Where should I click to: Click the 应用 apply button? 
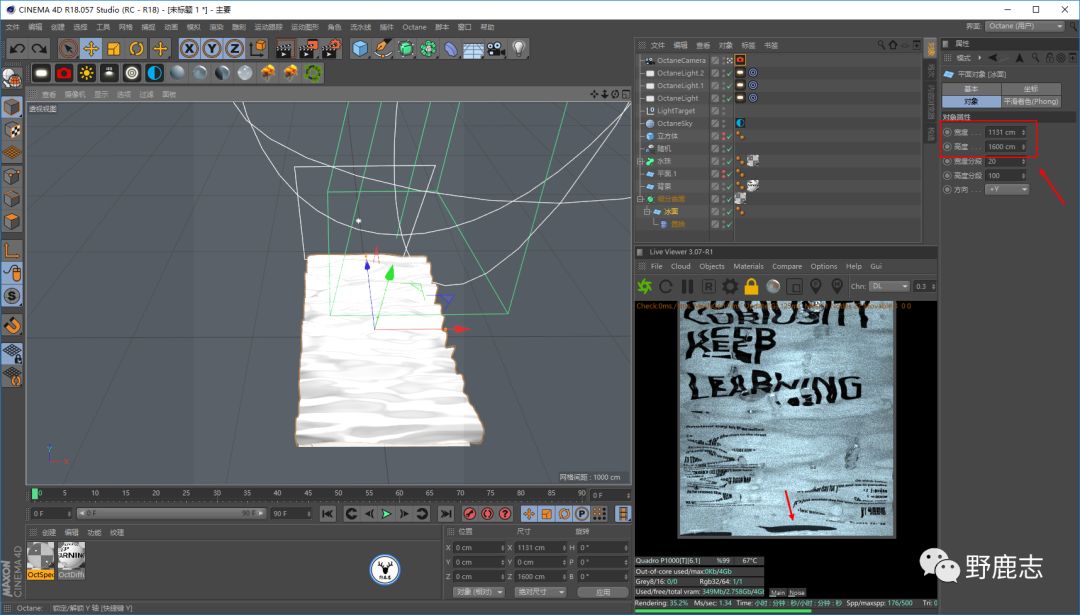pyautogui.click(x=602, y=592)
